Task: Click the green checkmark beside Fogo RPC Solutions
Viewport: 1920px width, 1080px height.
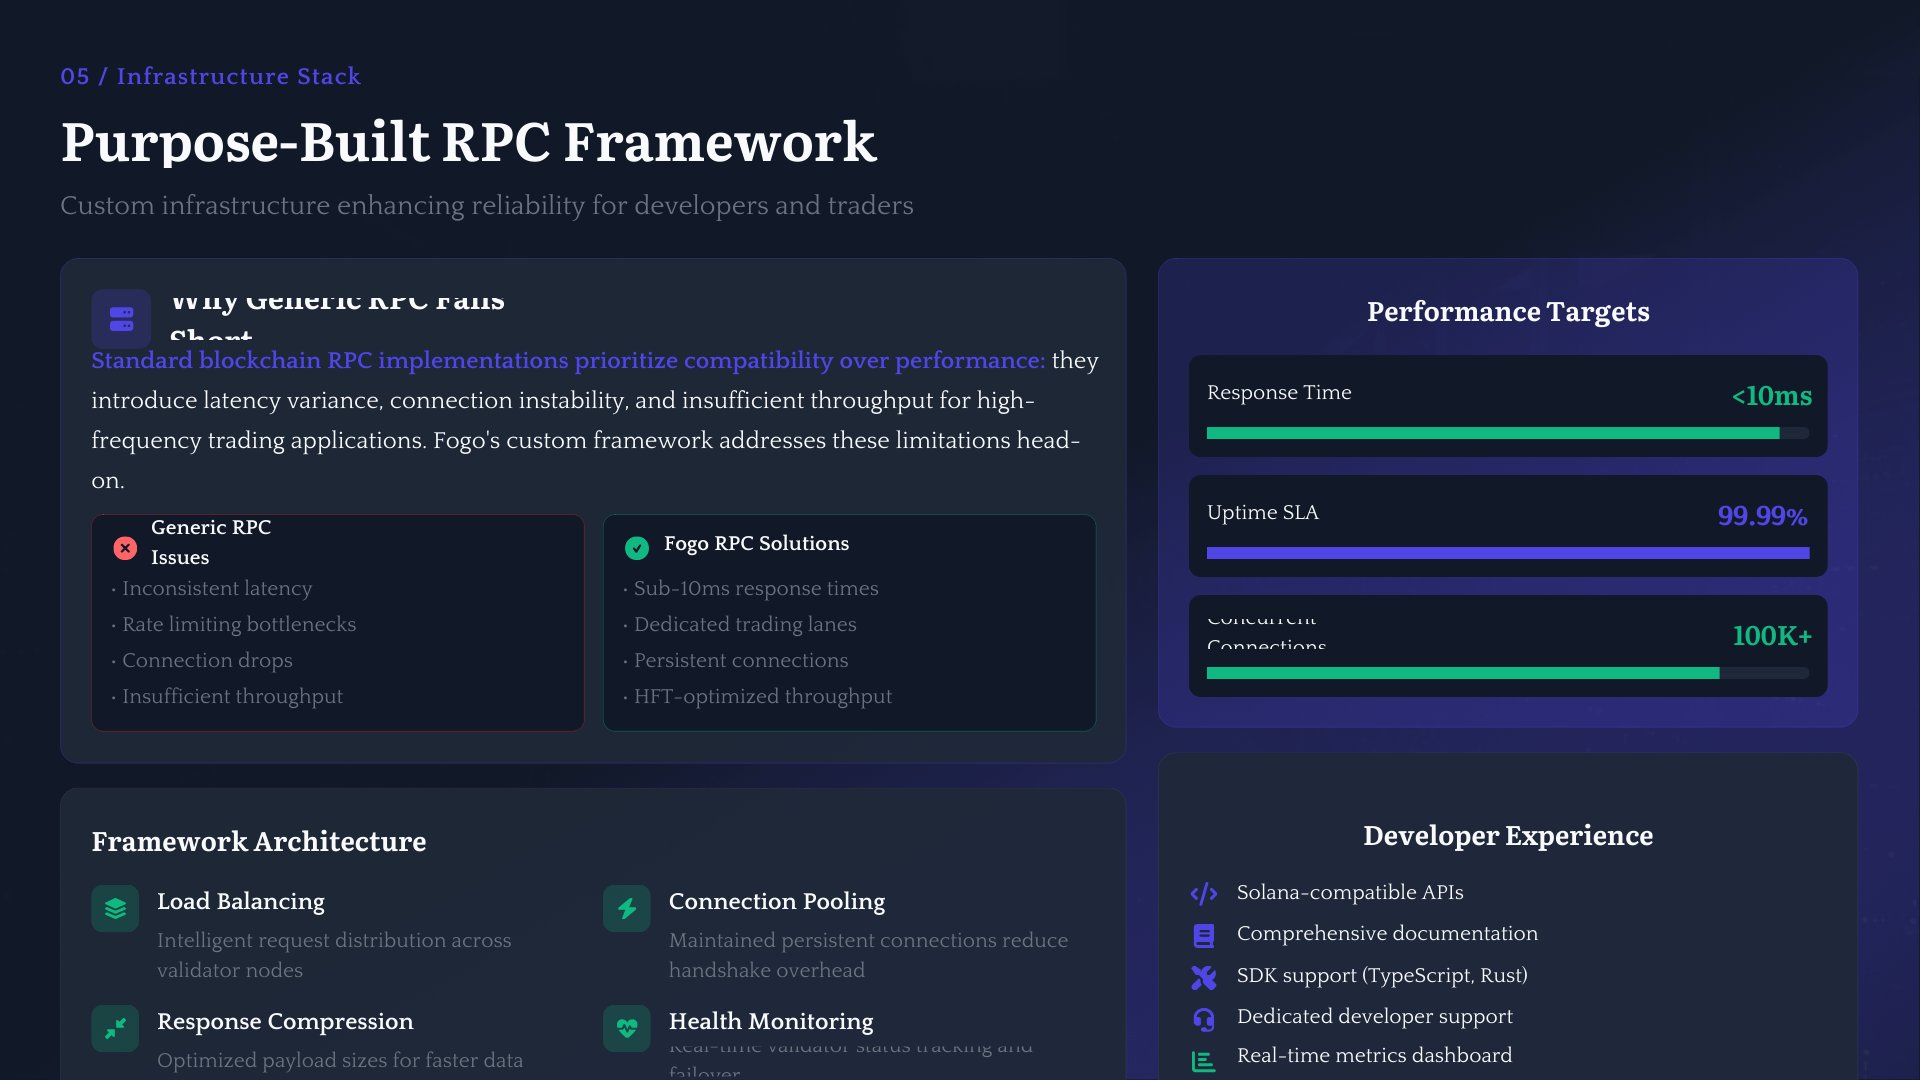Action: tap(637, 548)
